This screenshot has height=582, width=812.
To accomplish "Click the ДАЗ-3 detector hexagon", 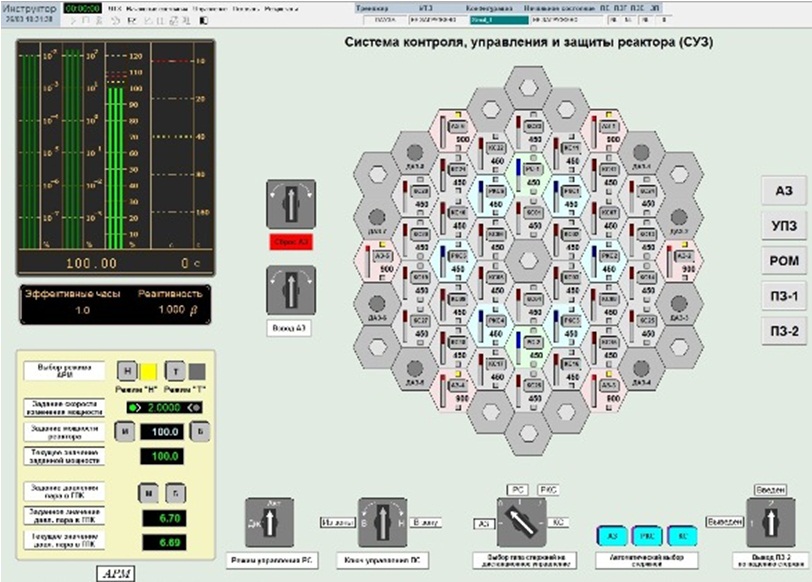I will pos(679,303).
